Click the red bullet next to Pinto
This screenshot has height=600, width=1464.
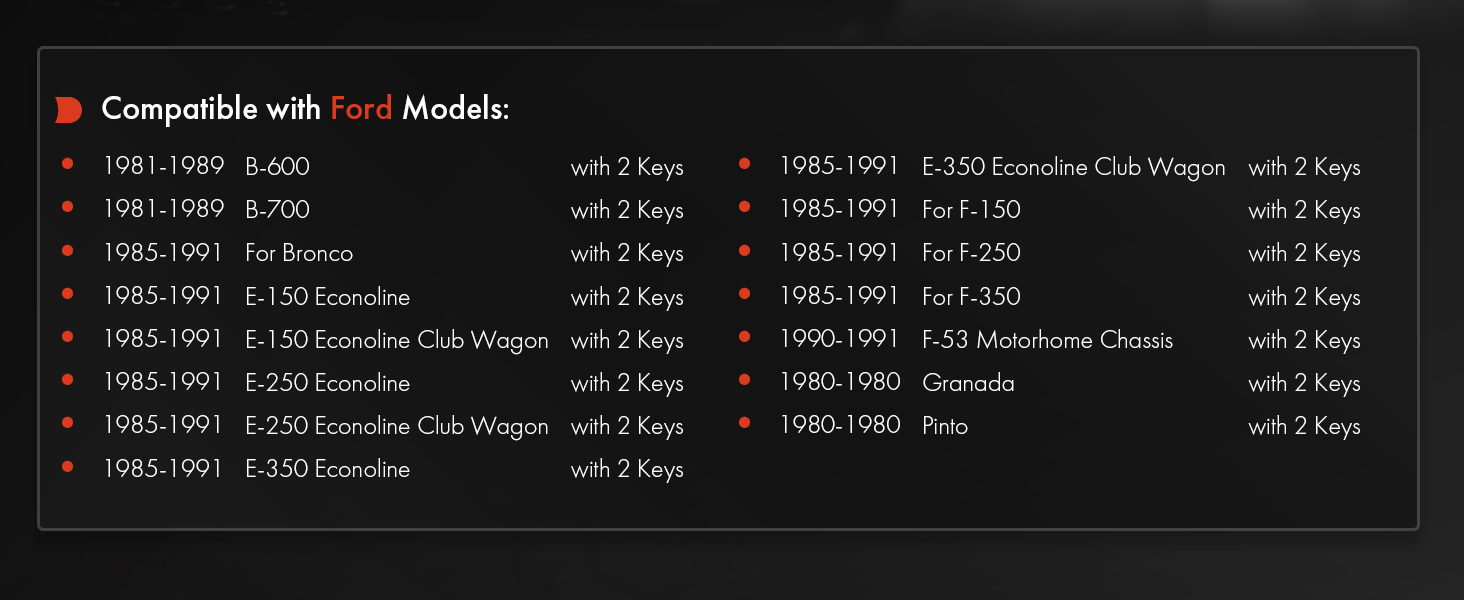tap(744, 422)
